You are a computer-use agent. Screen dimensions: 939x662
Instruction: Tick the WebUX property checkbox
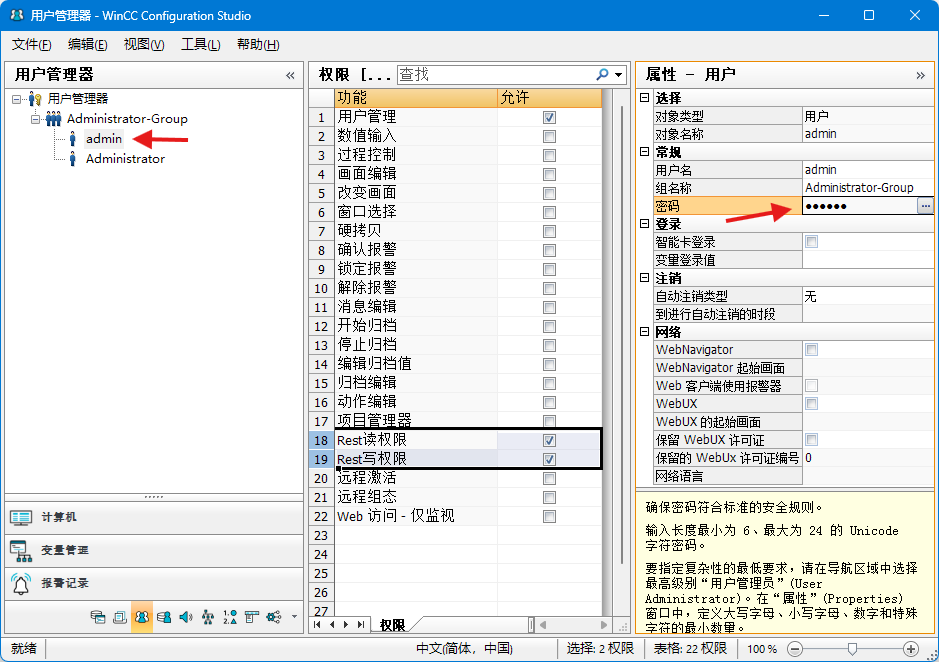pos(811,404)
